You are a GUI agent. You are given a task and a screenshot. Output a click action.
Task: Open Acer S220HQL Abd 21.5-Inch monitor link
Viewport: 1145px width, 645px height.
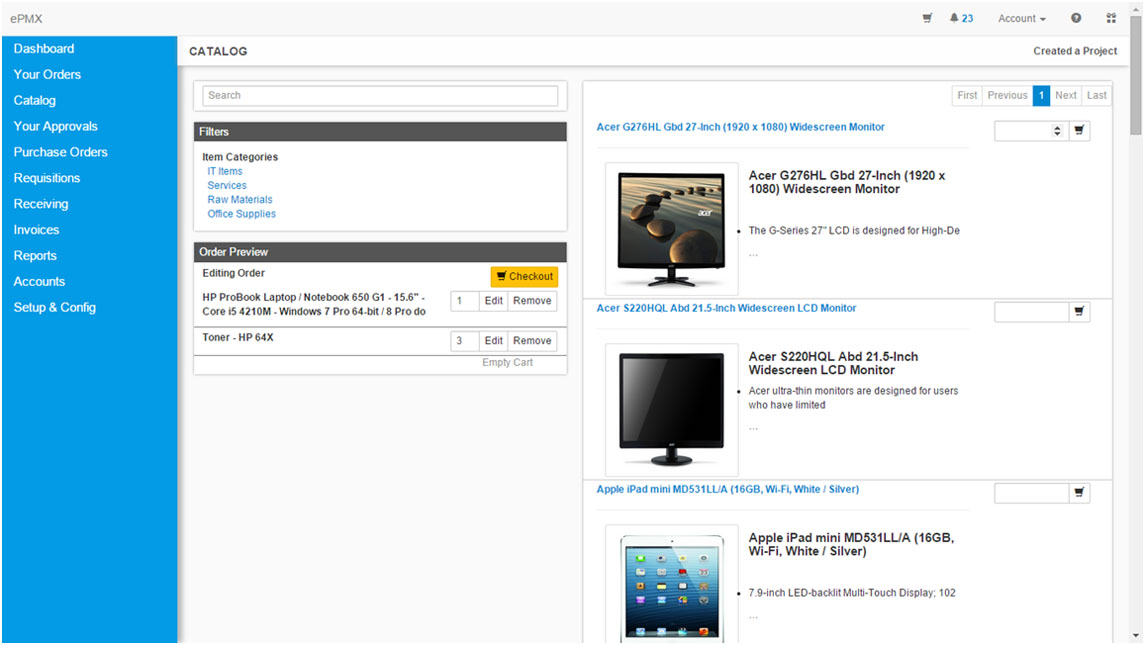point(727,308)
